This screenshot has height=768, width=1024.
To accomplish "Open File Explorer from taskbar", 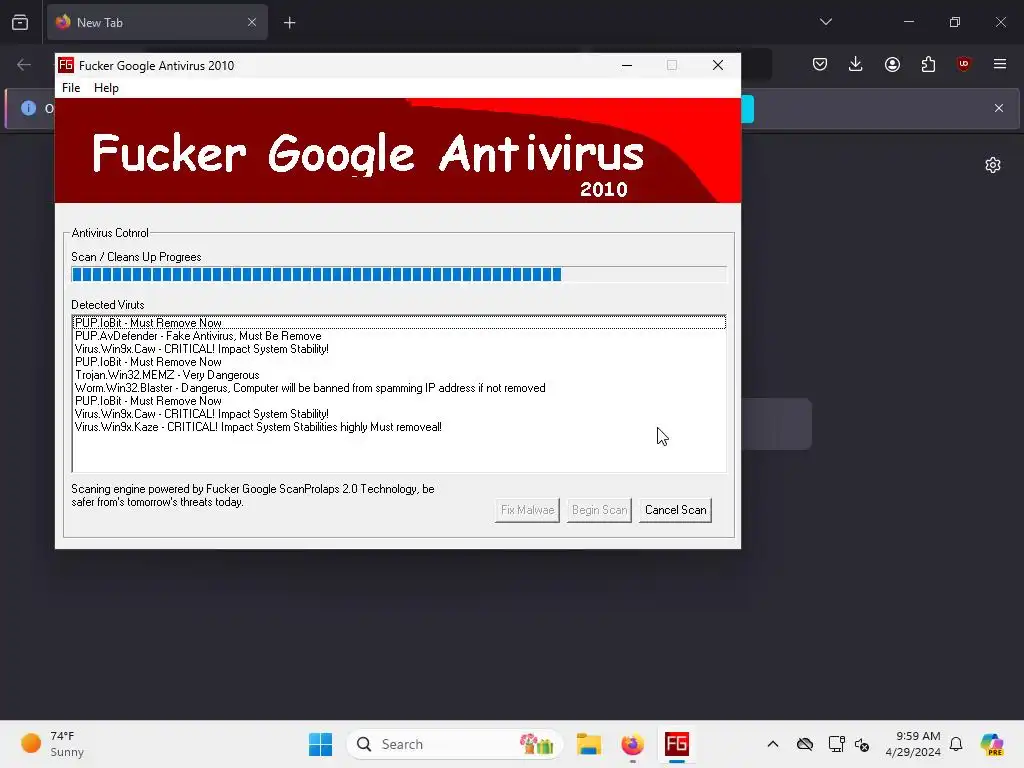I will click(588, 744).
